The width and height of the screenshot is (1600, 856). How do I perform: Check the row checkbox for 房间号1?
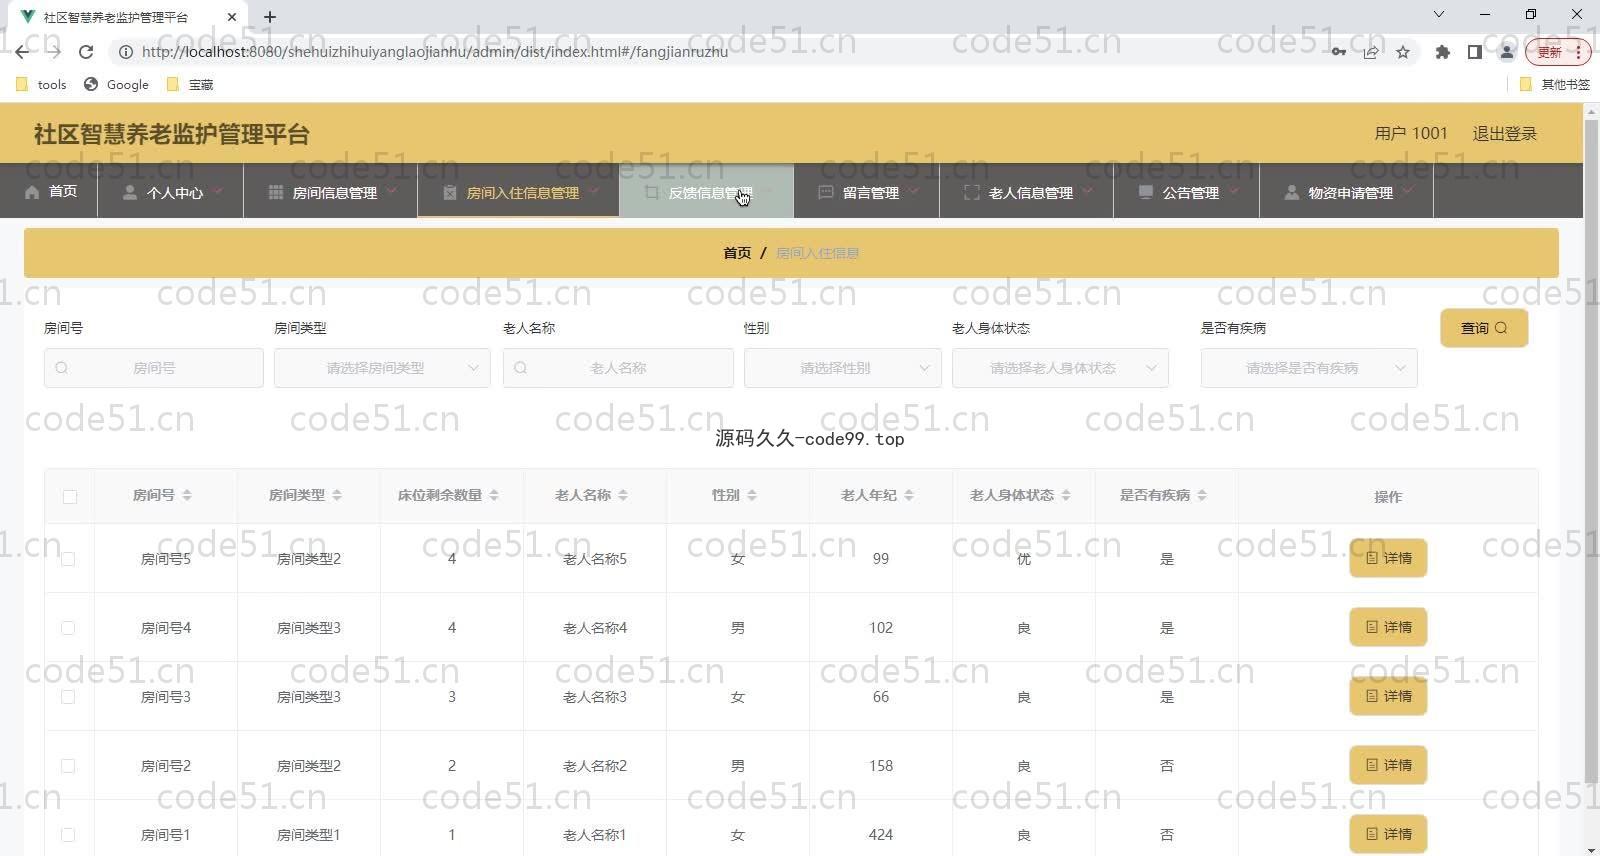click(68, 835)
